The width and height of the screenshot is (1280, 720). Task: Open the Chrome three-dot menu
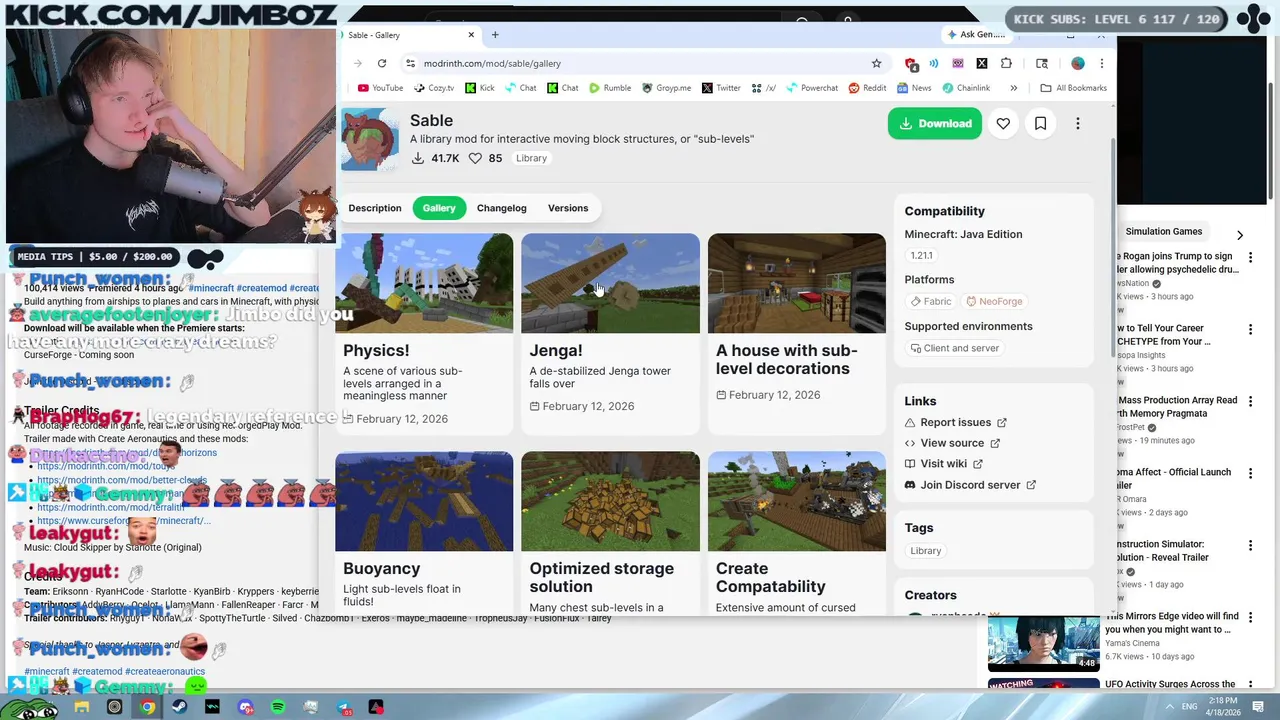click(1101, 63)
